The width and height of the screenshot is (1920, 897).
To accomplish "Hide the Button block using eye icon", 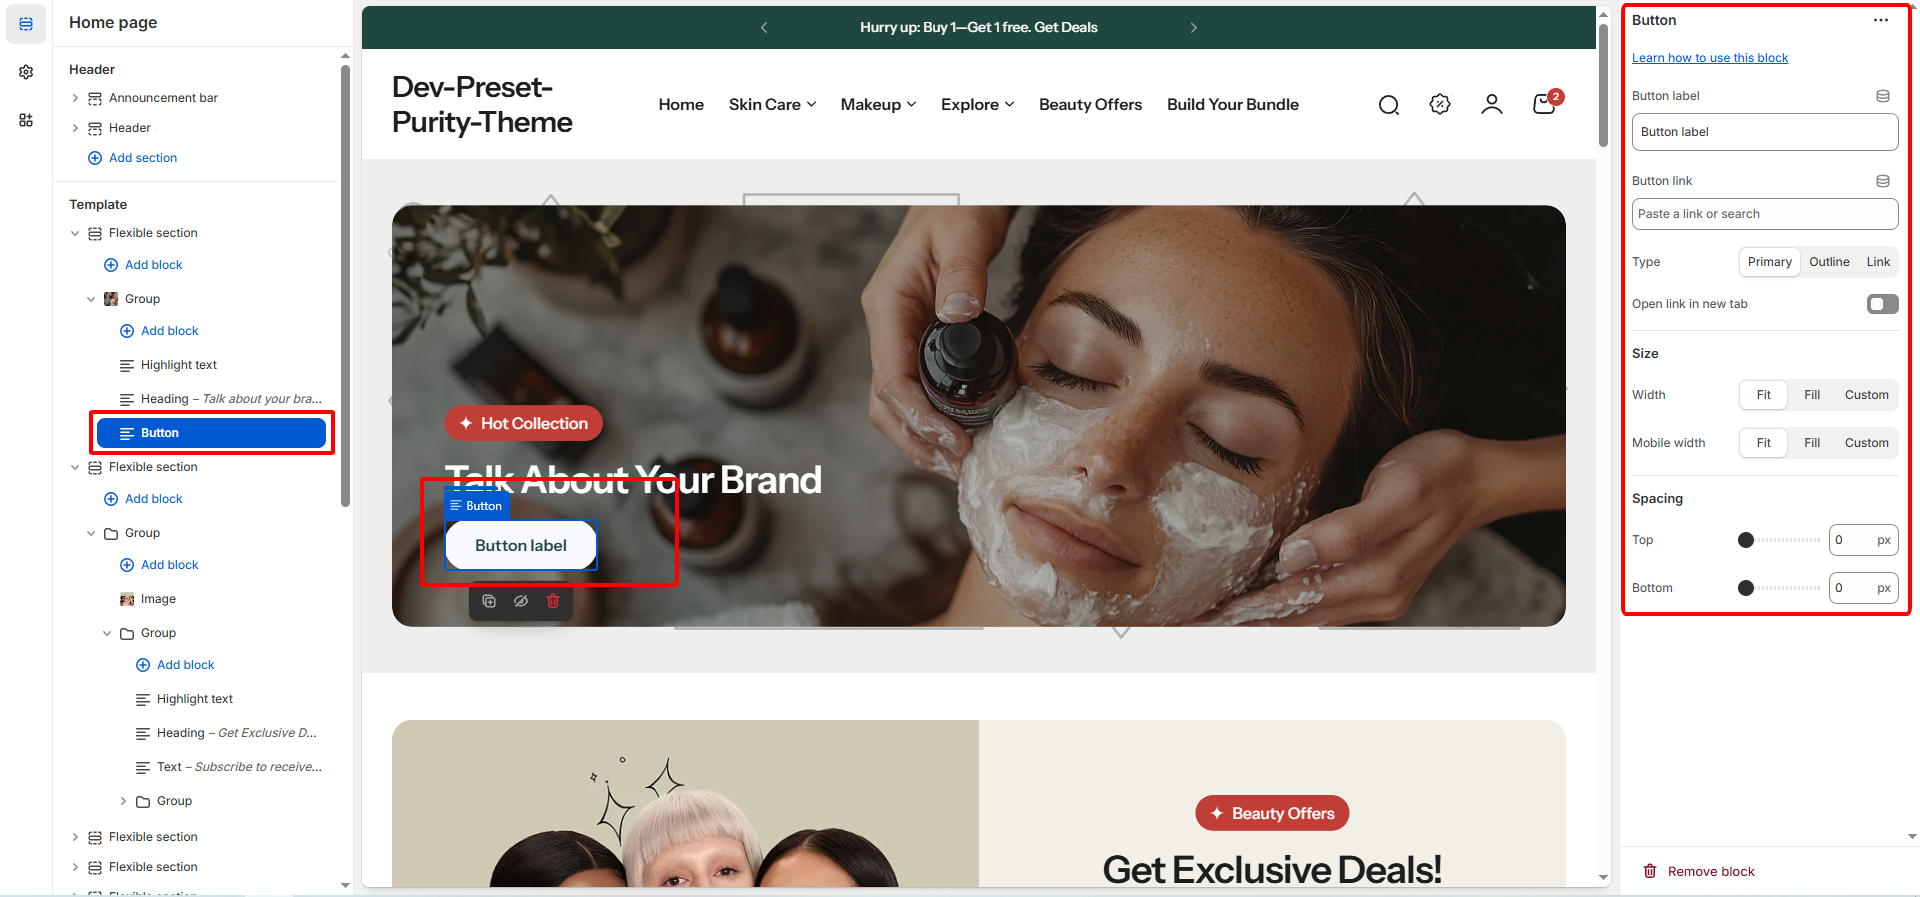I will click(521, 601).
